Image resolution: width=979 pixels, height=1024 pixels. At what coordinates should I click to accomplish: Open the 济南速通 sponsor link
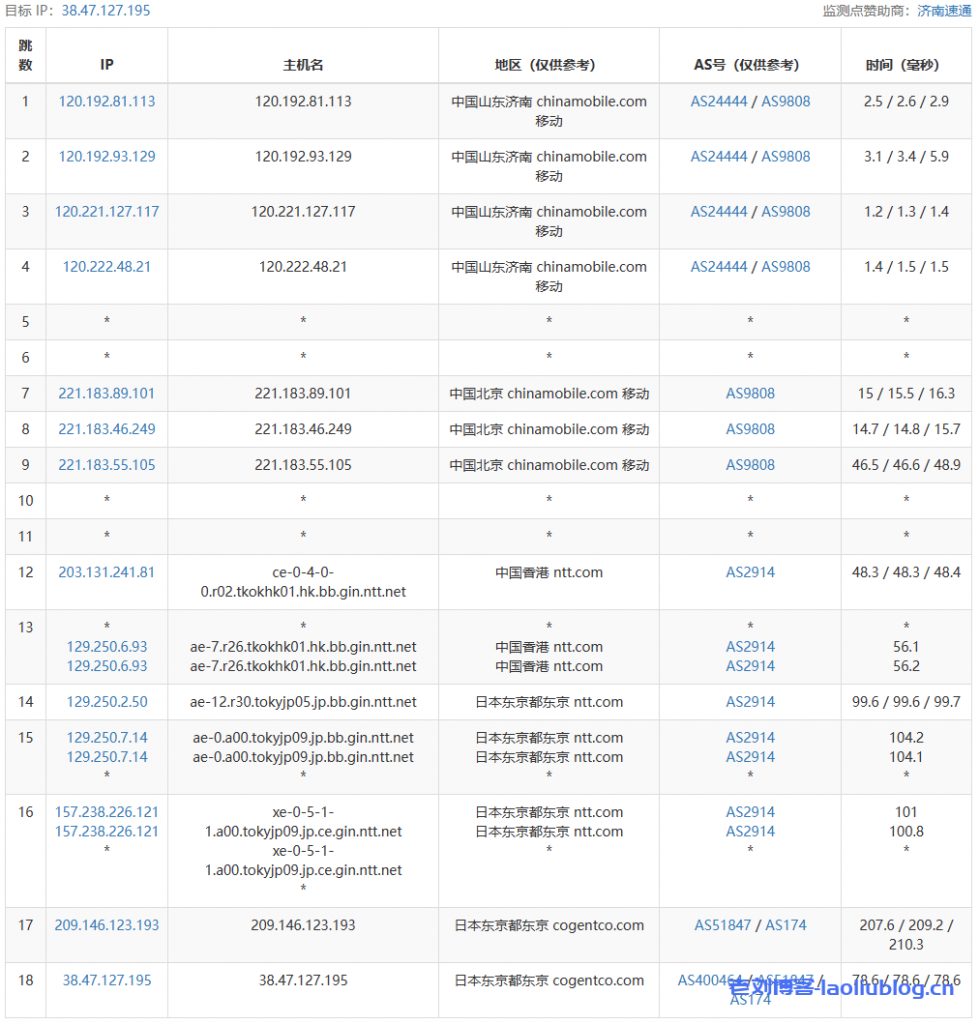[944, 11]
